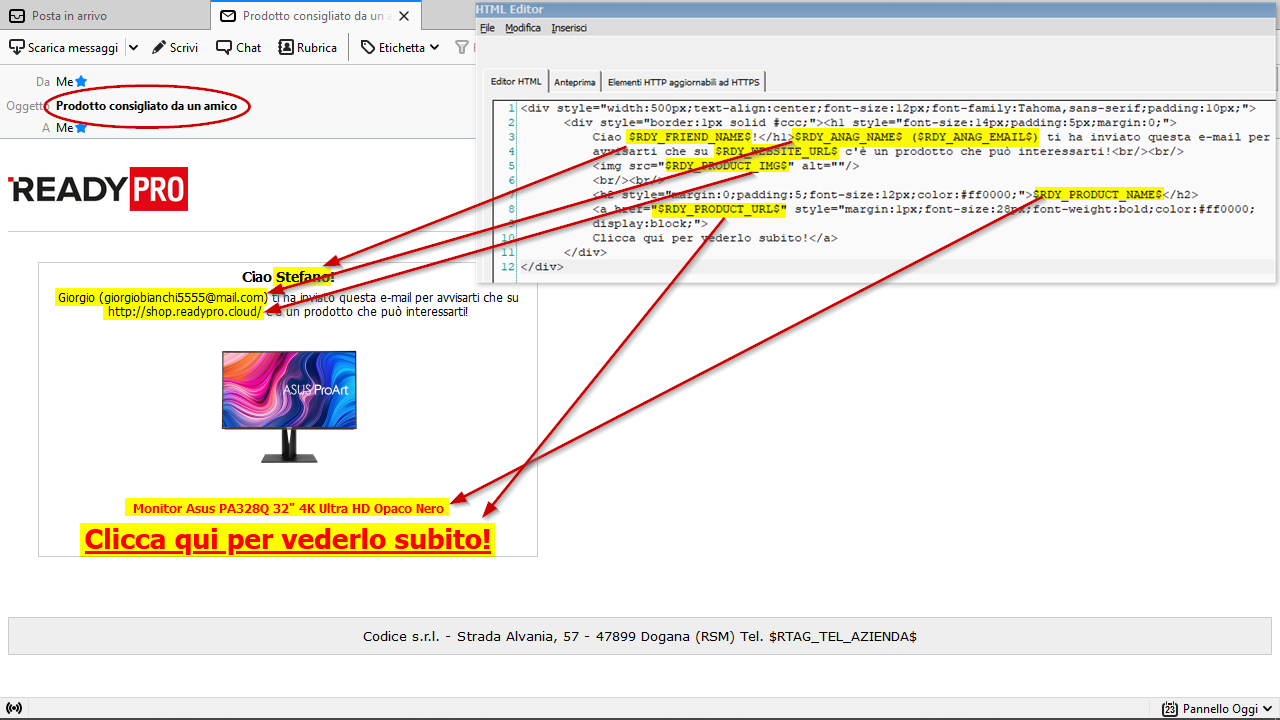Open the File menu in HTML Editor
Viewport: 1280px width, 720px height.
click(x=487, y=28)
